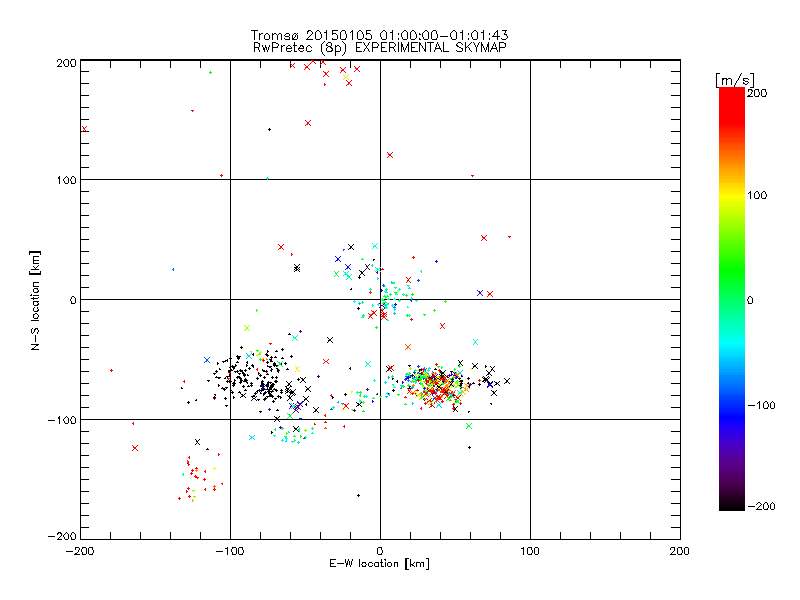800x600 pixels.
Task: Click the subtitle 'RwPretec (8p) EXPERIMENTAL SKYMAP'
Action: 380,48
